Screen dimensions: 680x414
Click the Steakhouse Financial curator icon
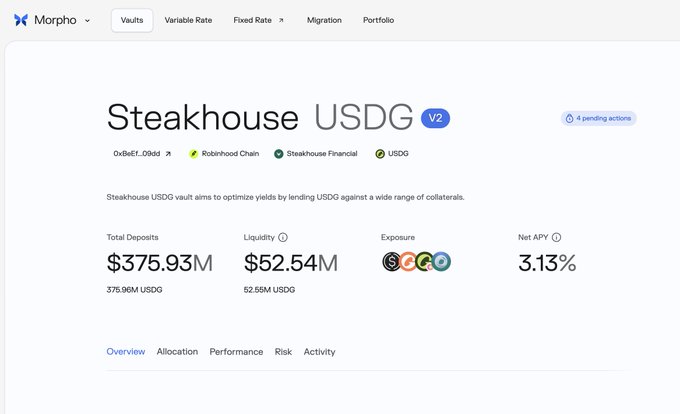[278, 153]
